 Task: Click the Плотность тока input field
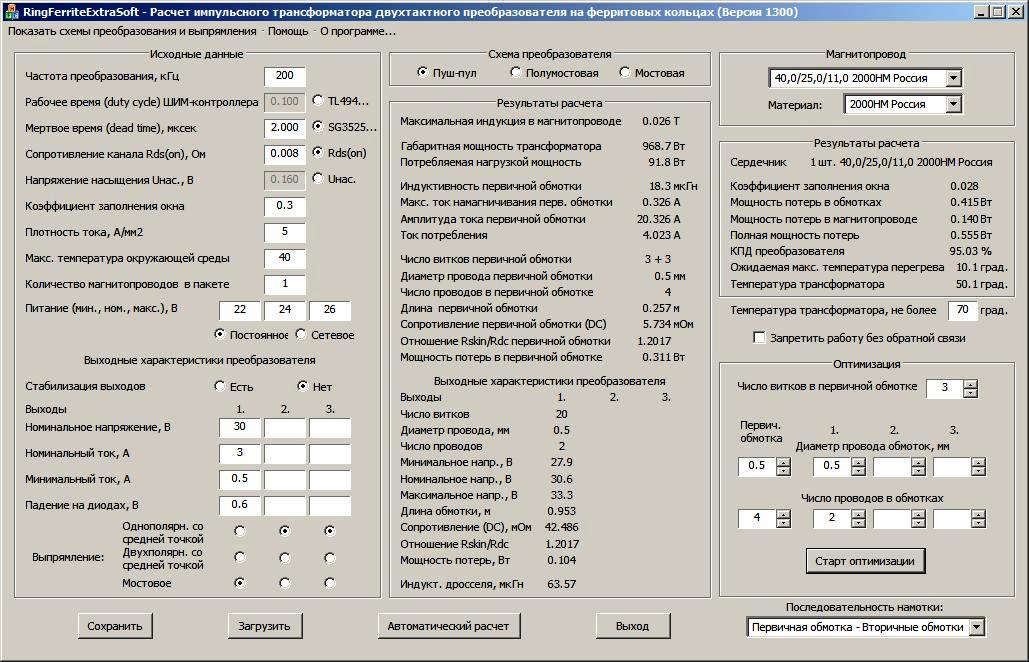pos(285,232)
